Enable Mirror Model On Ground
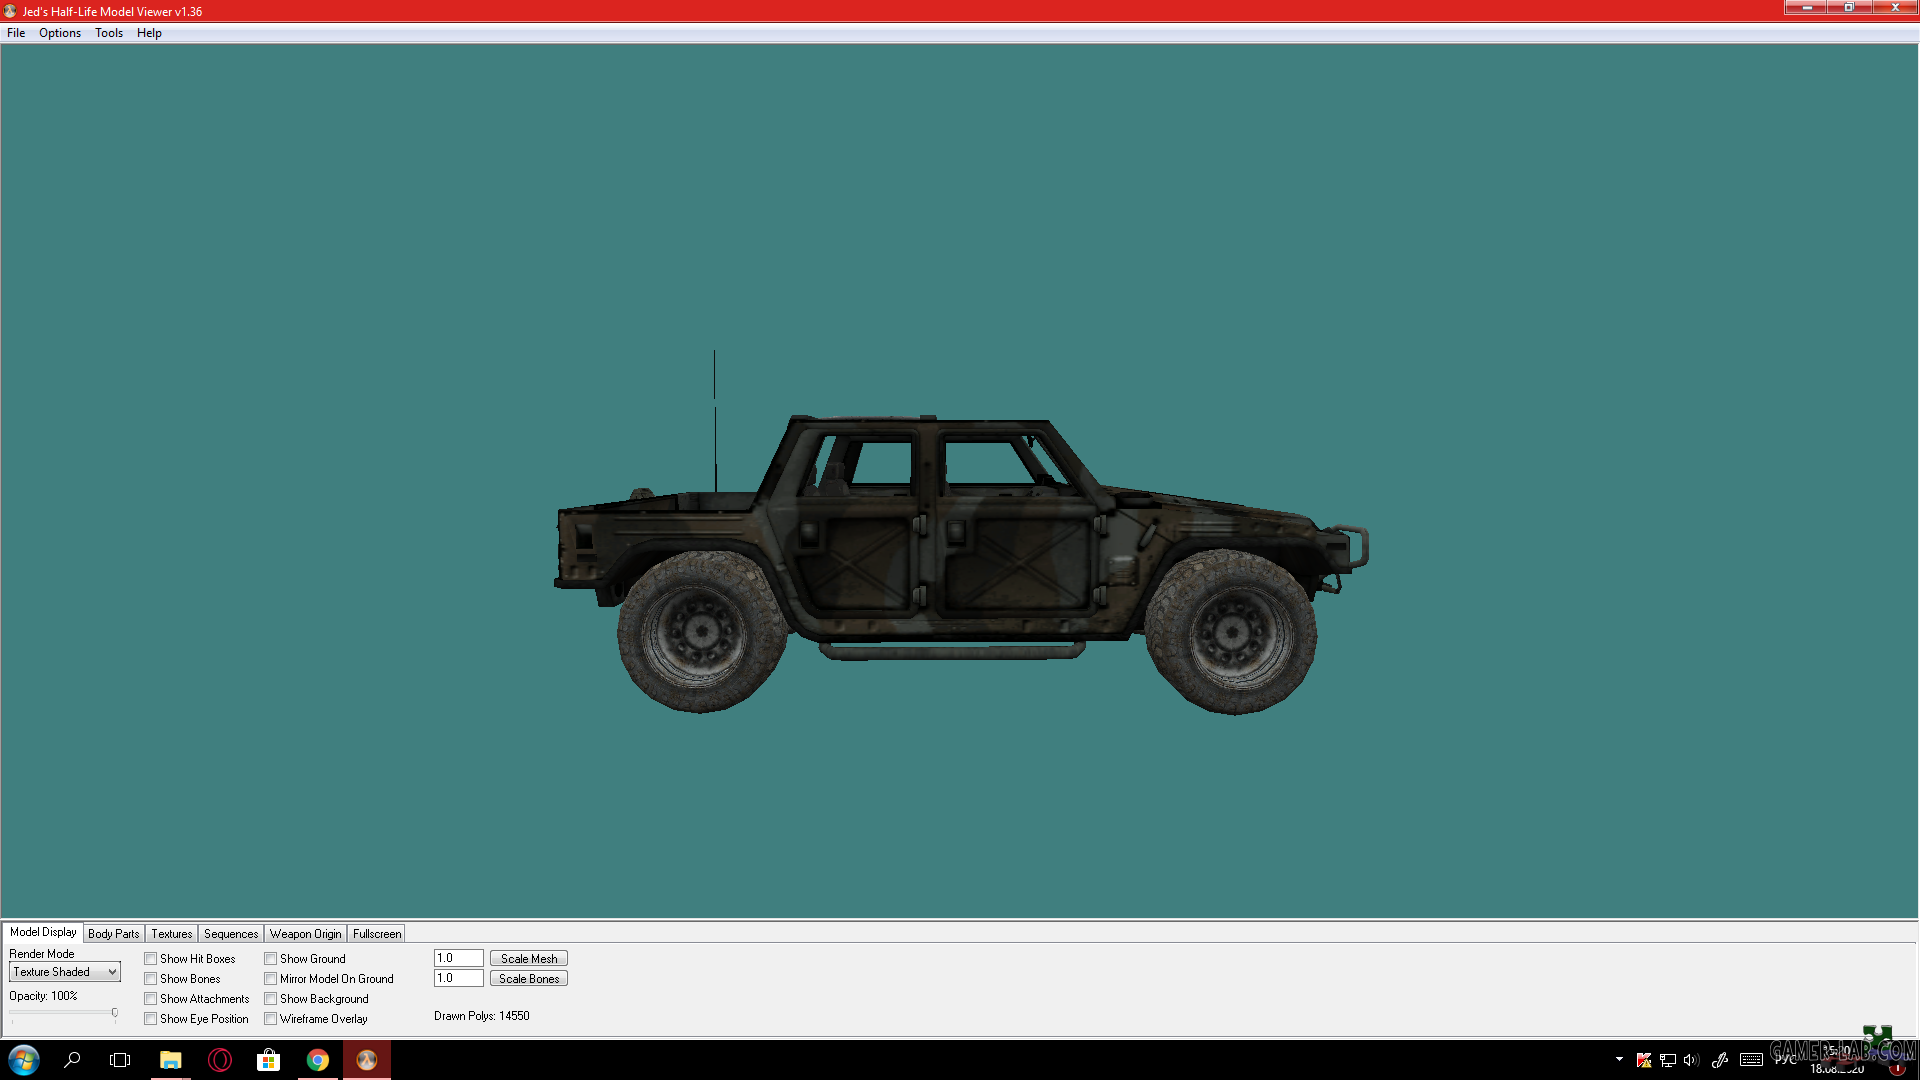The image size is (1920, 1080). coord(270,979)
